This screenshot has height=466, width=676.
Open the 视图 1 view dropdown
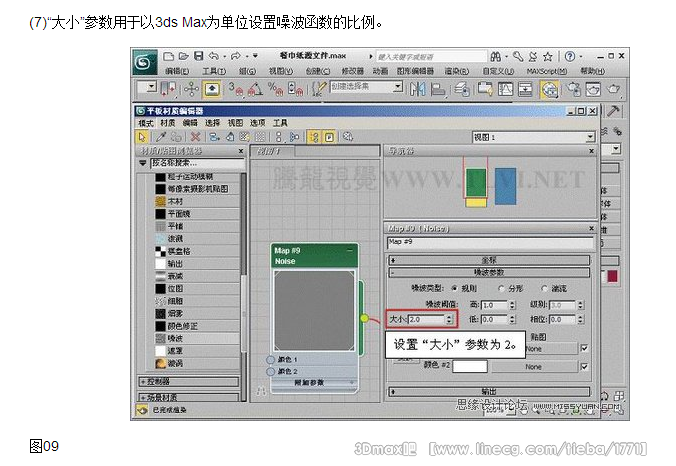point(590,138)
